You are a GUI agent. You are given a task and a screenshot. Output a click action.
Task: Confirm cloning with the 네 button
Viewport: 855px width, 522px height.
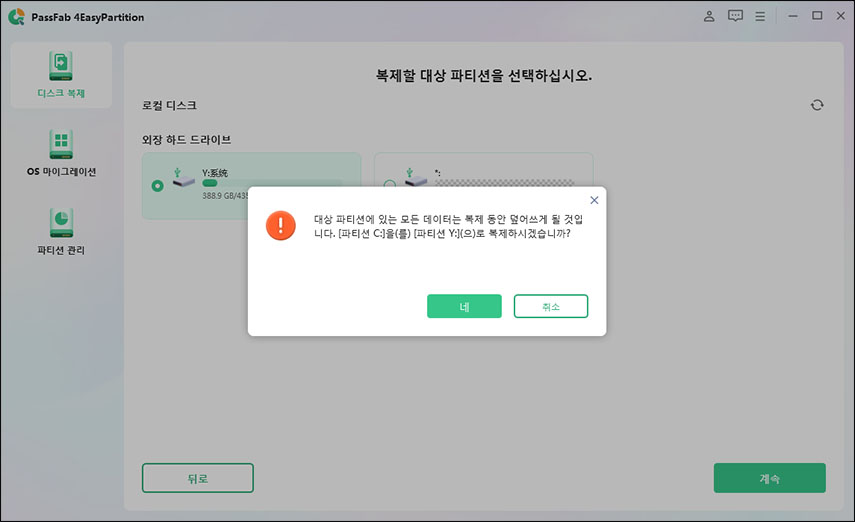coord(464,306)
